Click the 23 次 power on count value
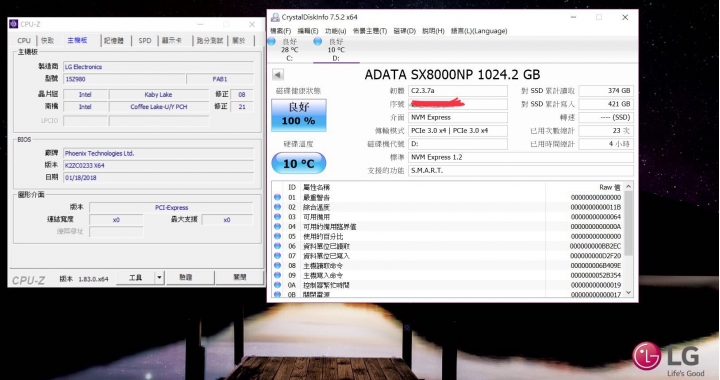The width and height of the screenshot is (720, 380). [x=606, y=131]
